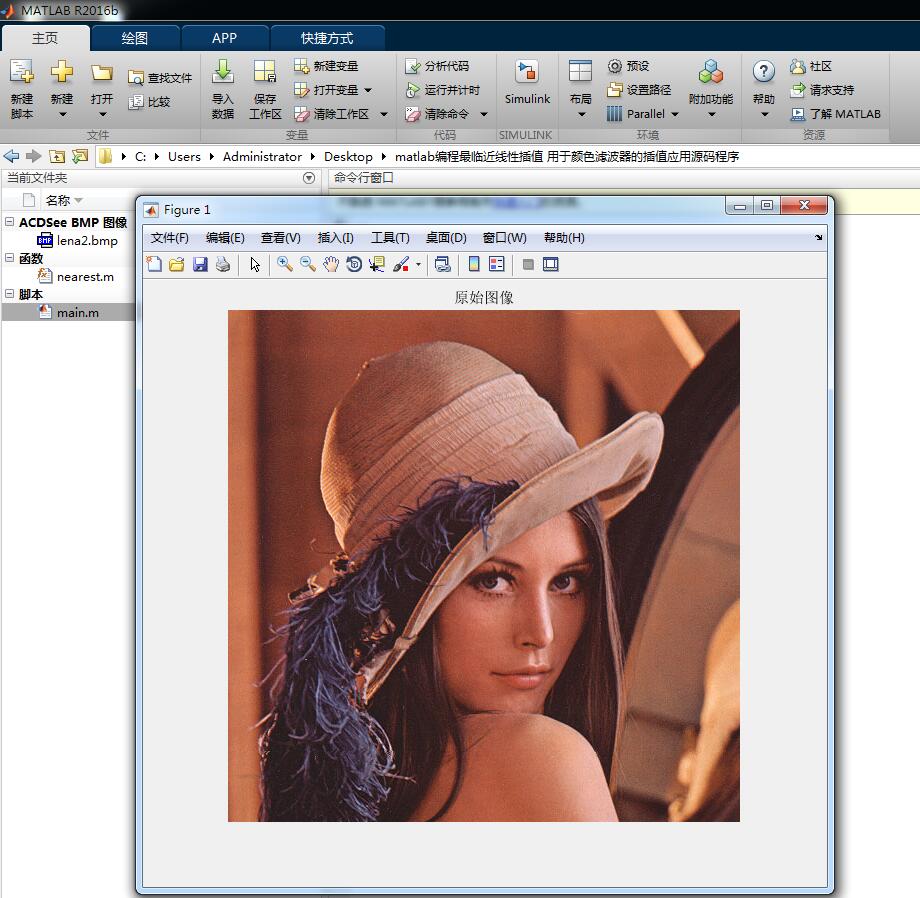Select Data Cursor tool in Figure 1
Viewport: 920px width, 898px height.
[x=377, y=265]
